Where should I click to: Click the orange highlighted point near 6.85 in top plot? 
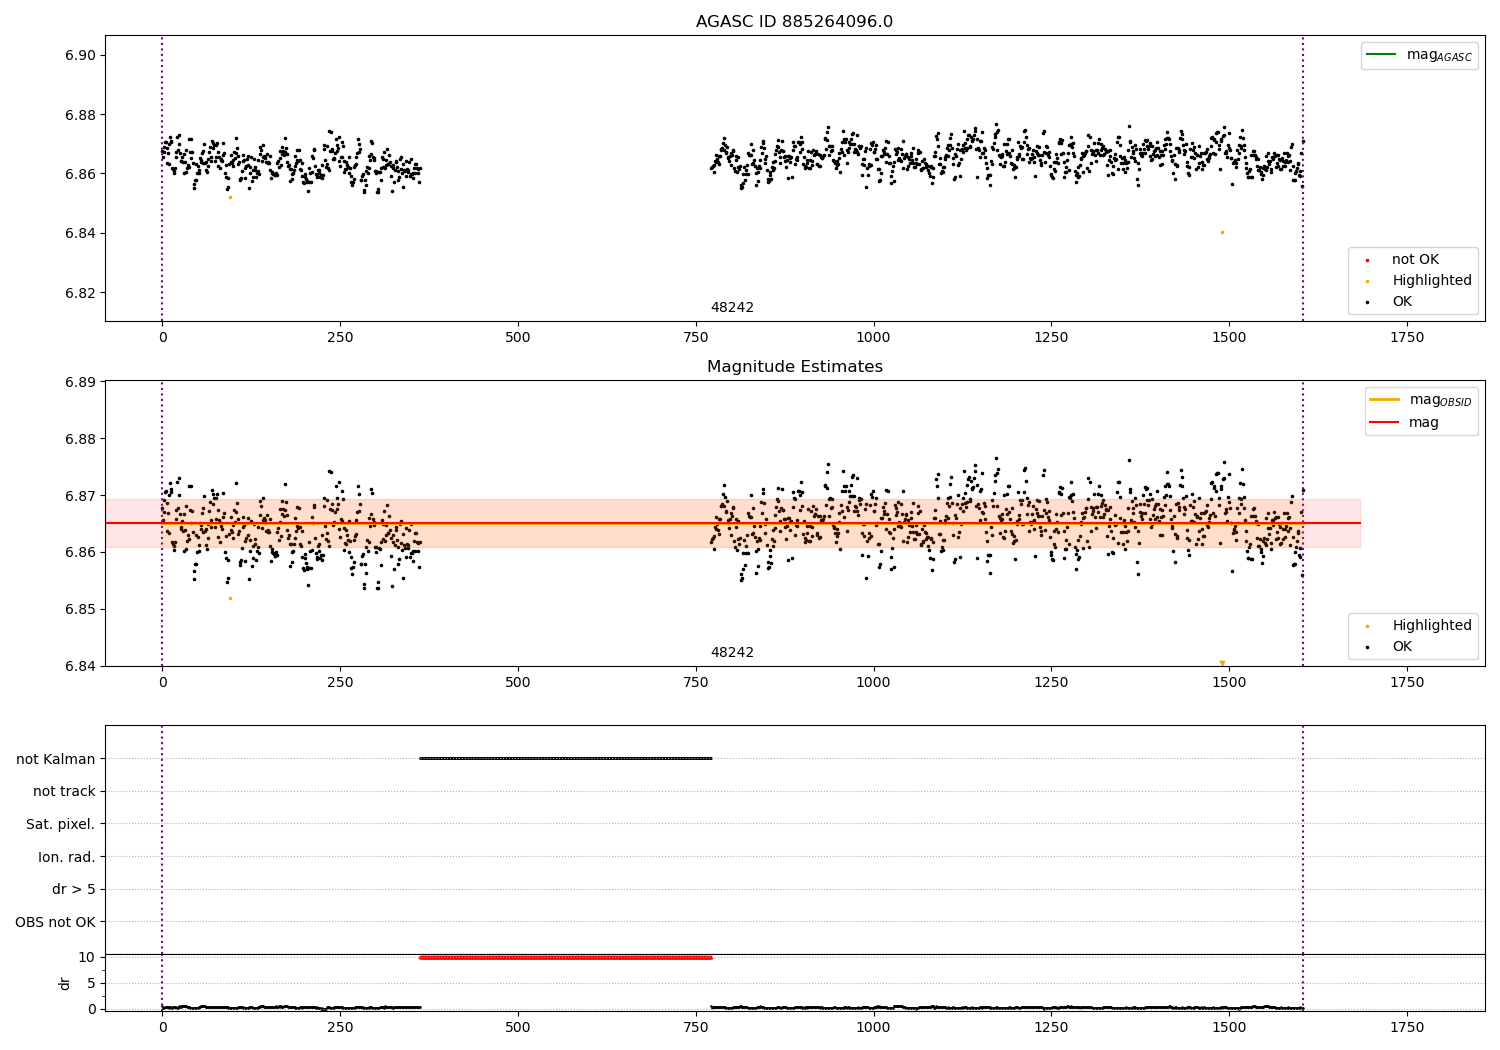tap(230, 197)
